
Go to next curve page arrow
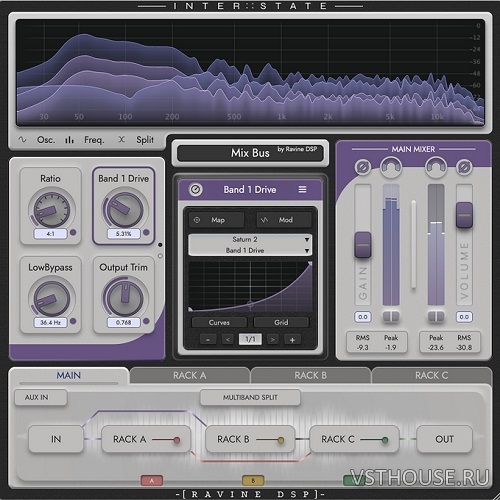[x=273, y=340]
